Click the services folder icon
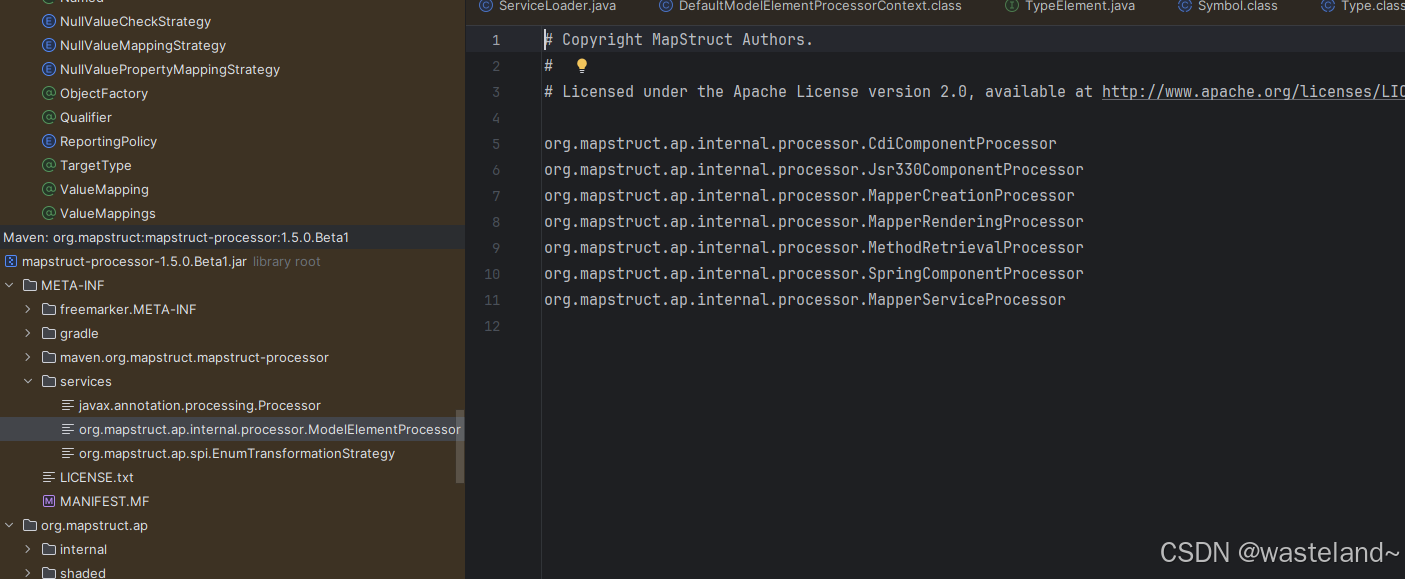 pyautogui.click(x=49, y=381)
